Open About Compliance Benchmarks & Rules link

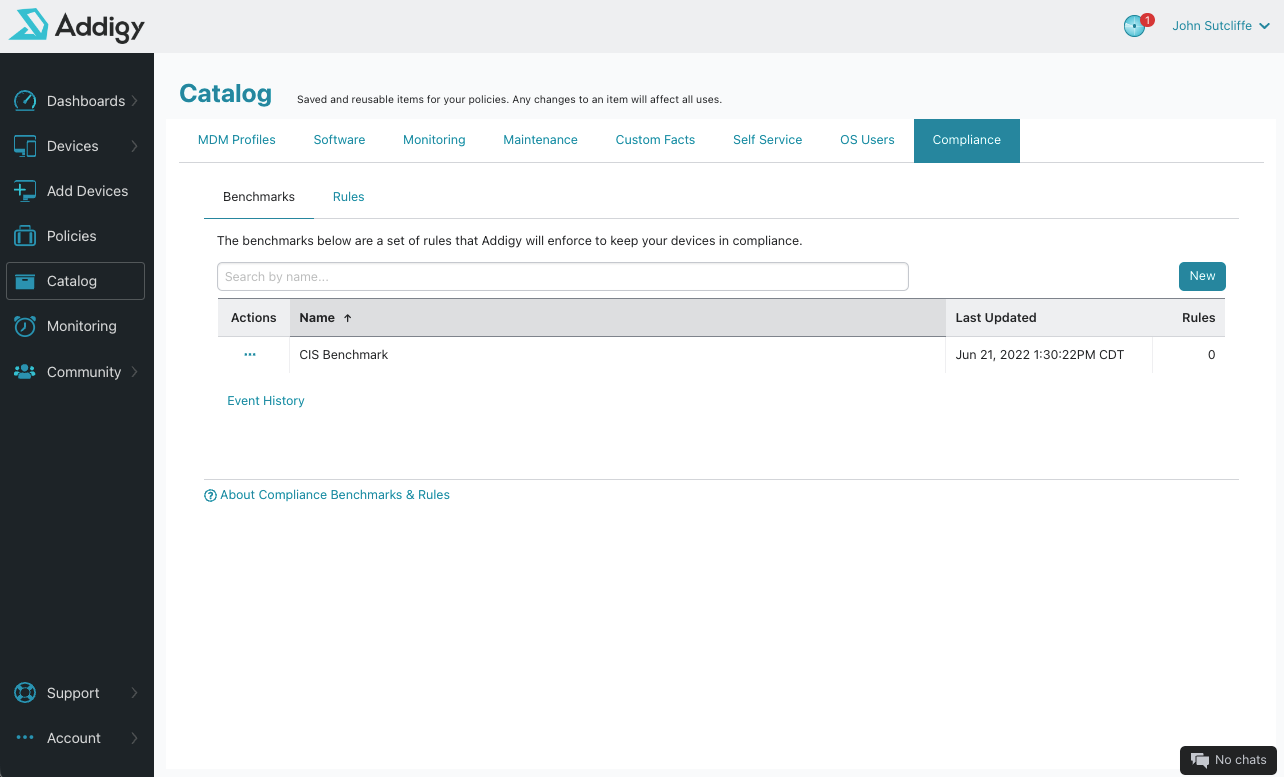(335, 495)
